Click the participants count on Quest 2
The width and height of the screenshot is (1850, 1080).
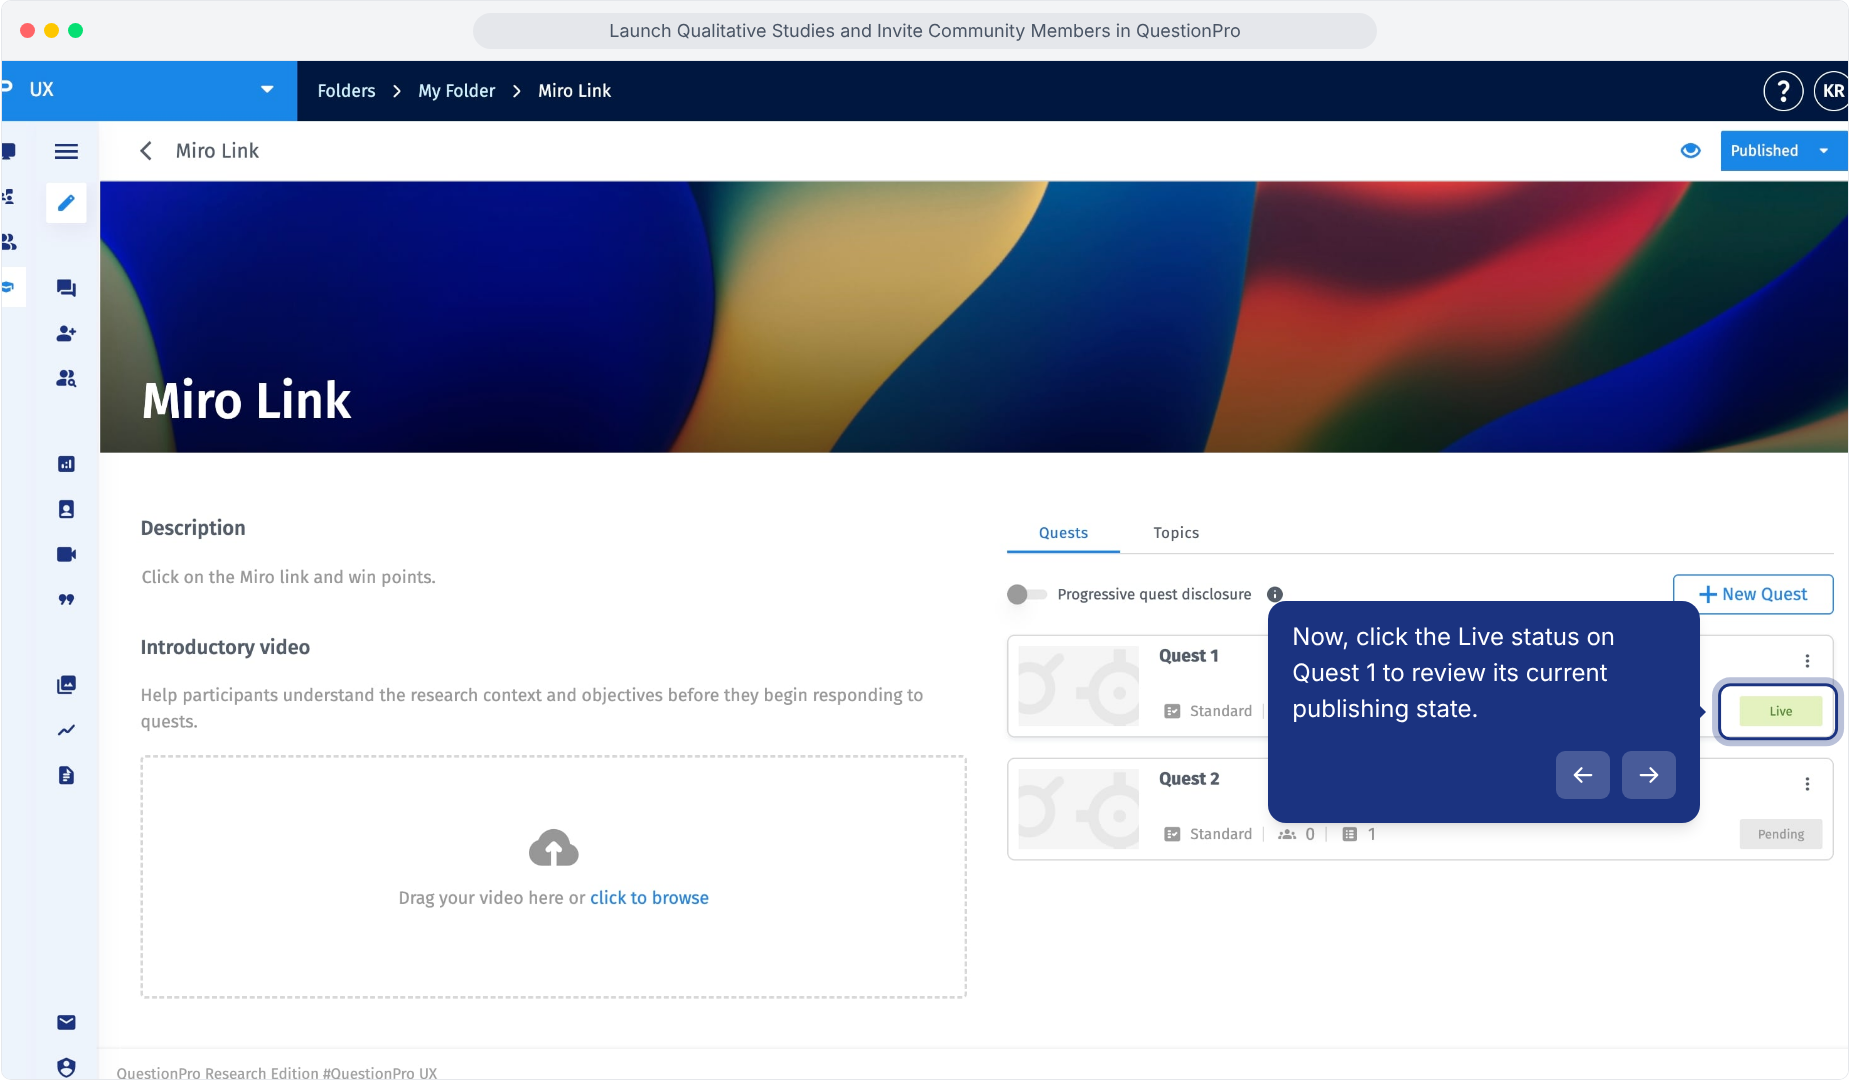coord(1296,834)
